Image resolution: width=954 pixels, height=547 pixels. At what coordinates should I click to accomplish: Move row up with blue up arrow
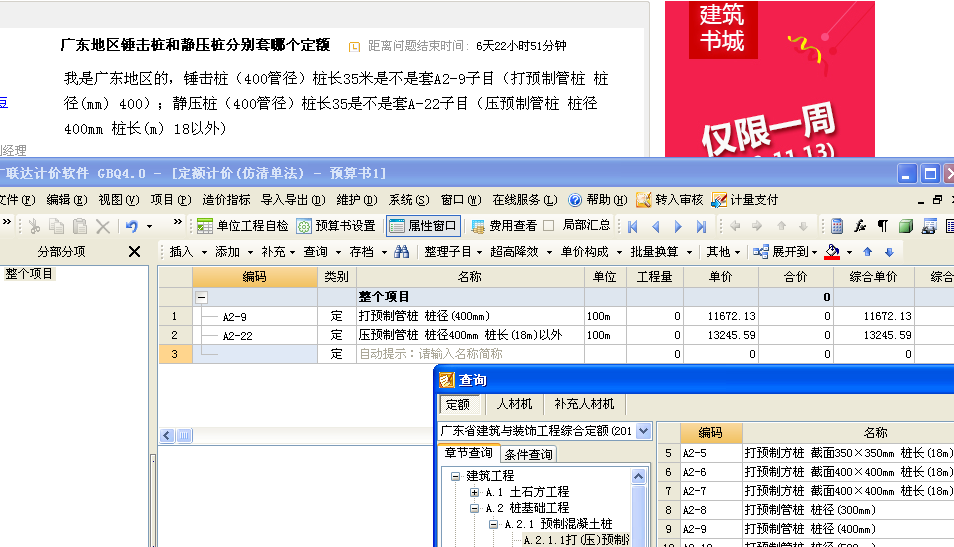[868, 252]
